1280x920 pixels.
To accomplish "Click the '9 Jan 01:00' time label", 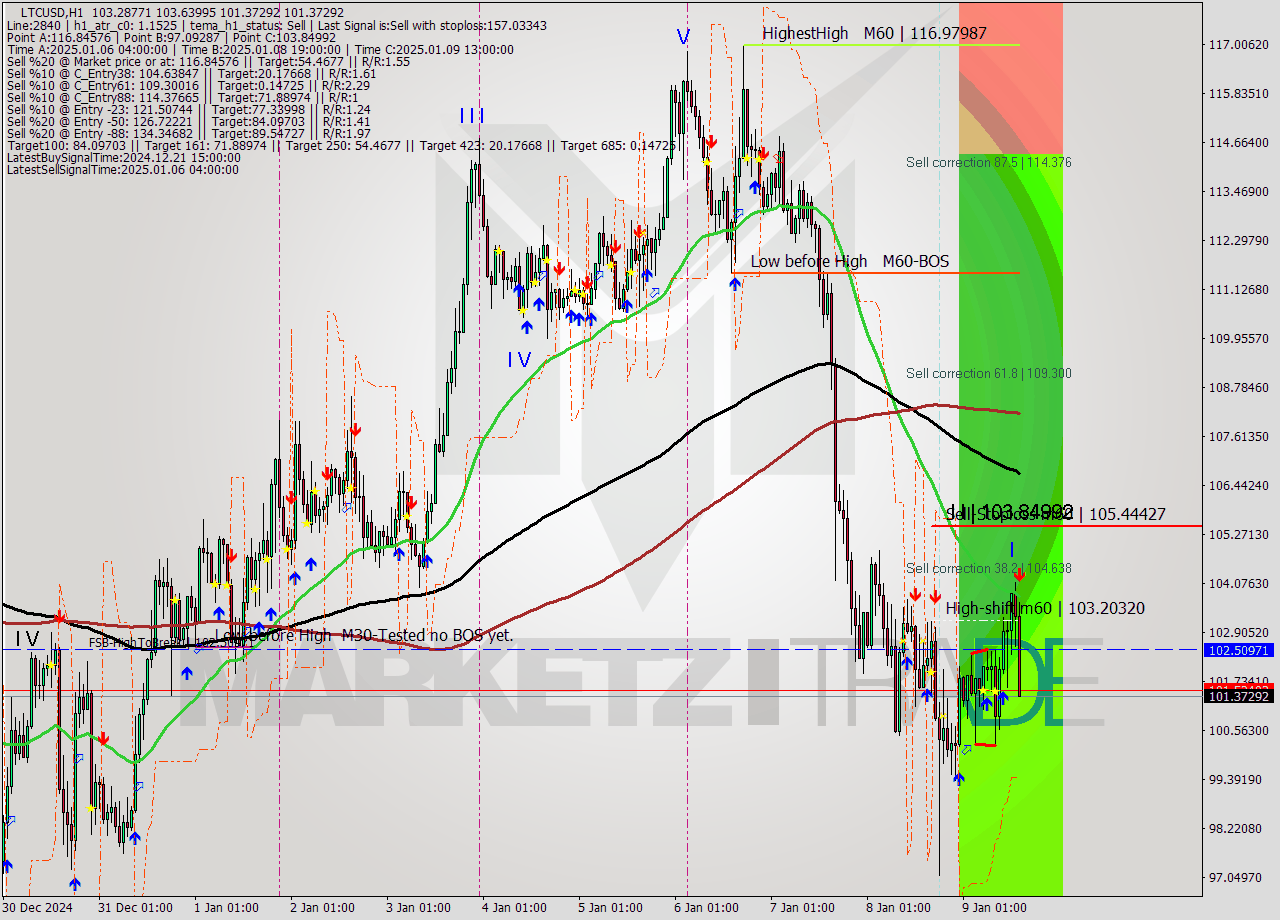I will click(994, 908).
